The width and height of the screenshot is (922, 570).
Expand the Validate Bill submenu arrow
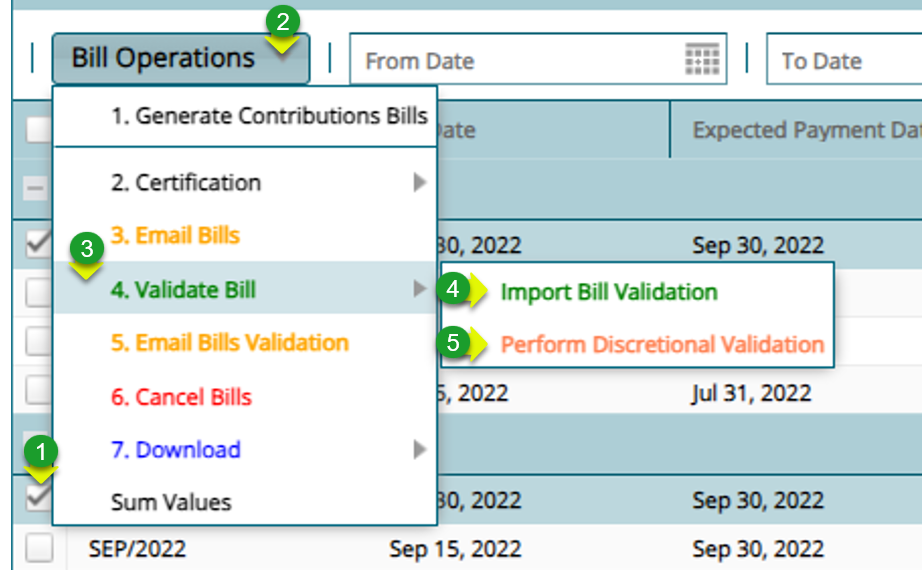coord(419,288)
